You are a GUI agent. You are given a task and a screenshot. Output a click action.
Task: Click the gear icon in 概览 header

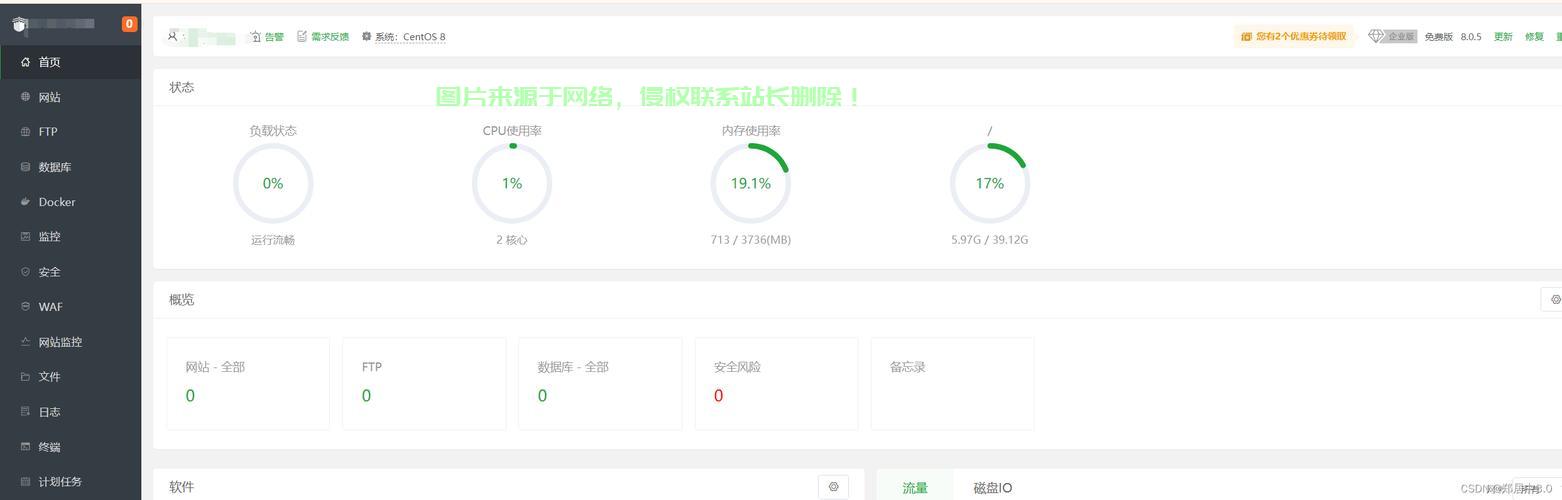(1554, 299)
